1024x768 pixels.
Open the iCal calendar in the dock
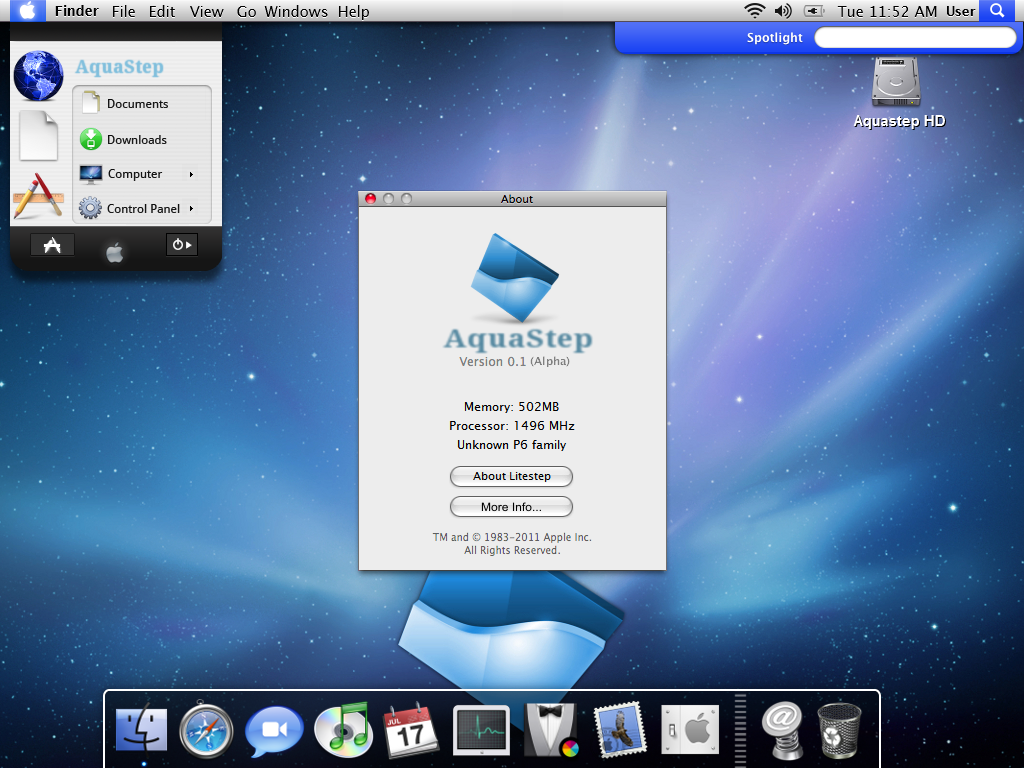(410, 730)
